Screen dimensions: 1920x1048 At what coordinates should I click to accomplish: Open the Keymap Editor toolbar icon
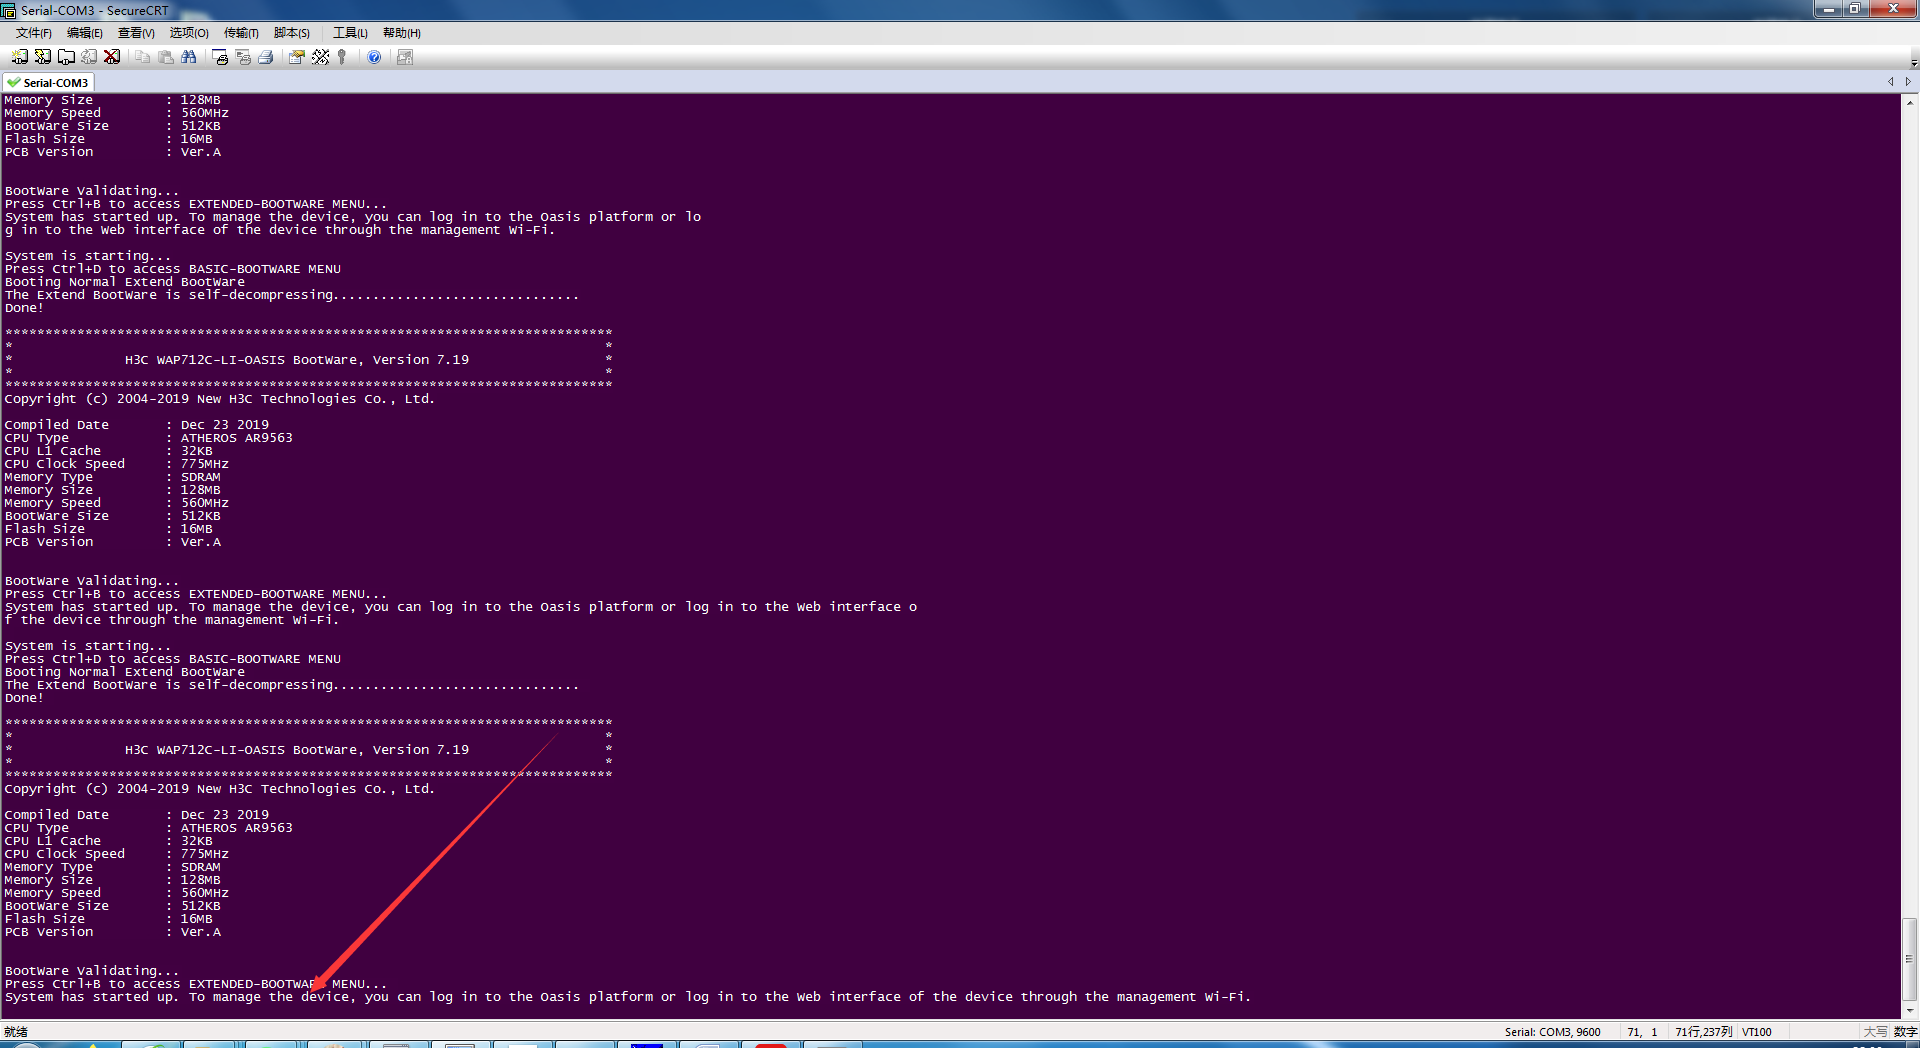pyautogui.click(x=320, y=57)
